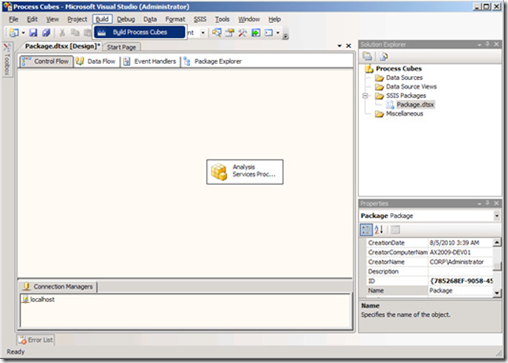Switch to the Start Page tab
The height and width of the screenshot is (363, 508).
pyautogui.click(x=121, y=47)
